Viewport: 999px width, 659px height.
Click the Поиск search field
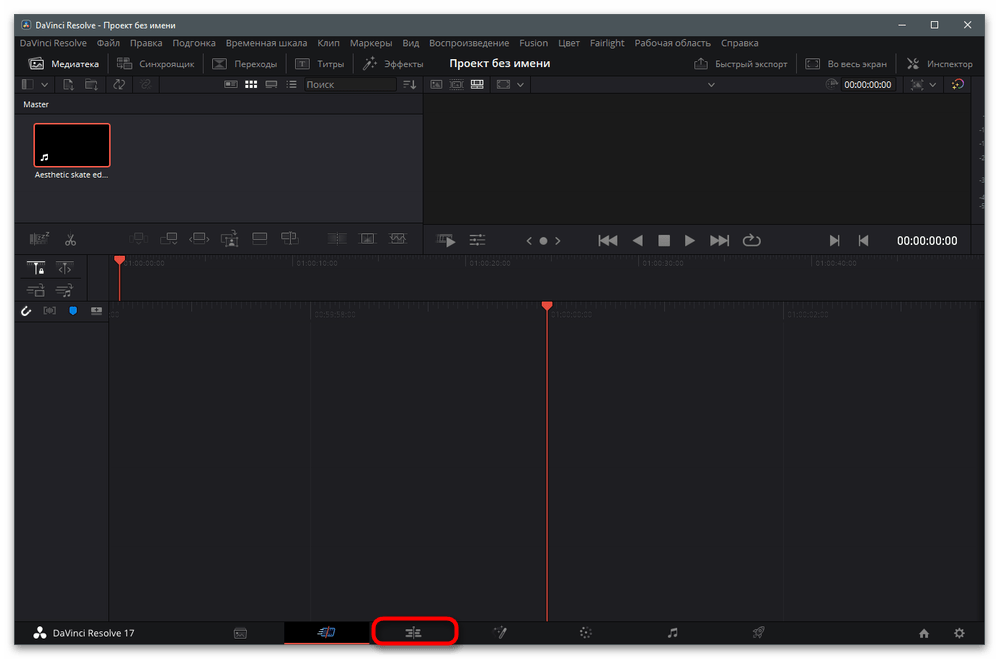350,84
